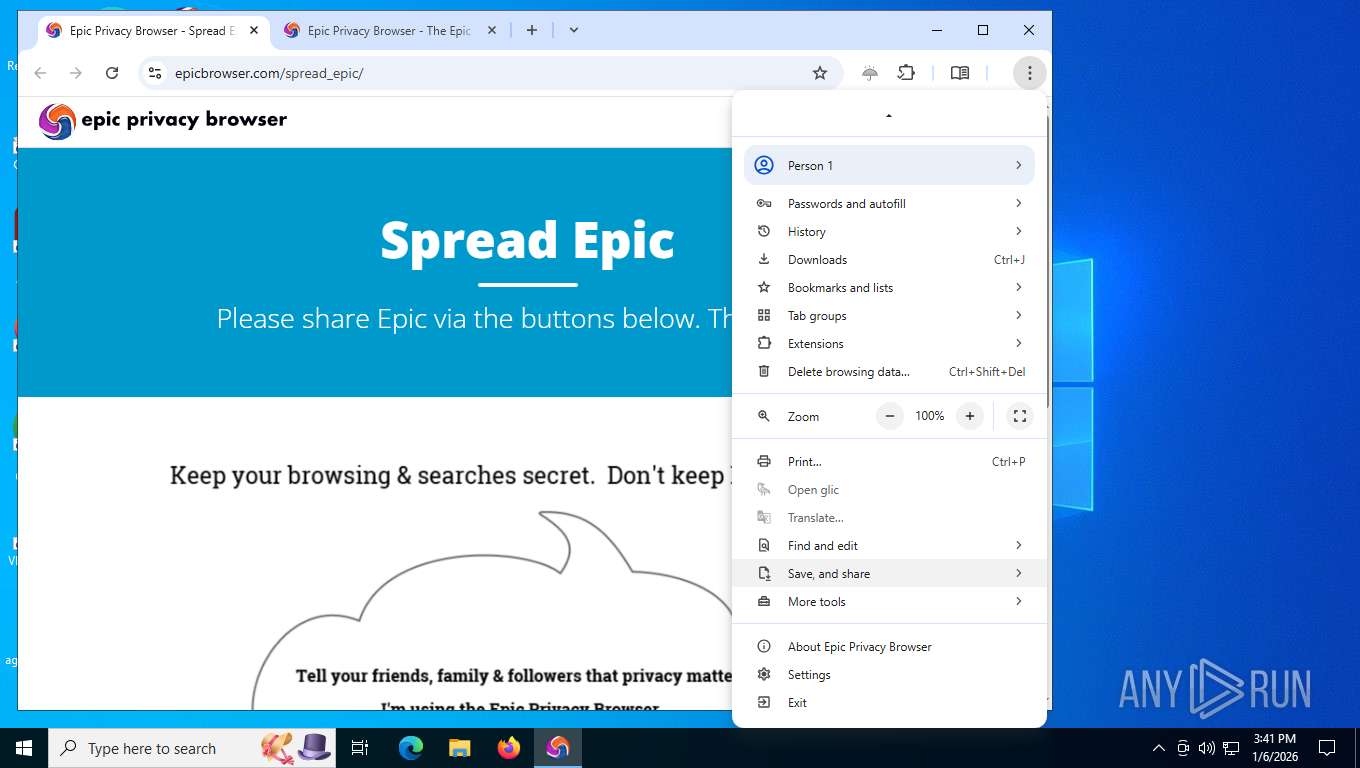Click the printer icon beside Print
Viewport: 1360px width, 768px height.
pyautogui.click(x=764, y=461)
